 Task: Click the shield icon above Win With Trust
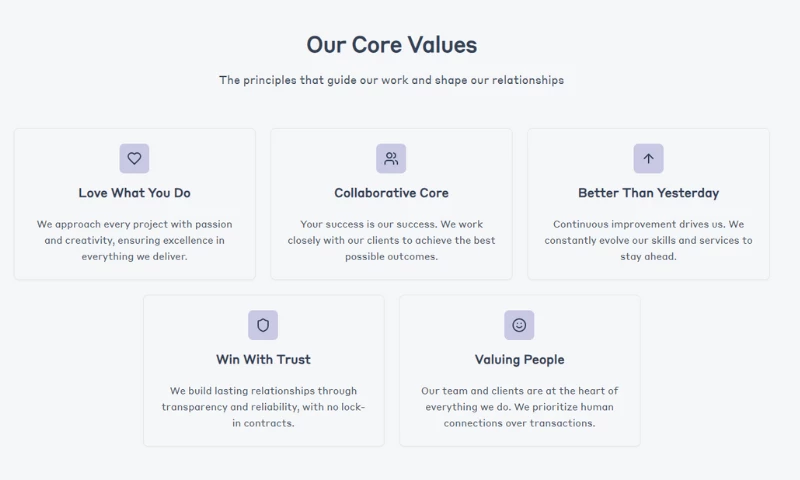click(263, 325)
